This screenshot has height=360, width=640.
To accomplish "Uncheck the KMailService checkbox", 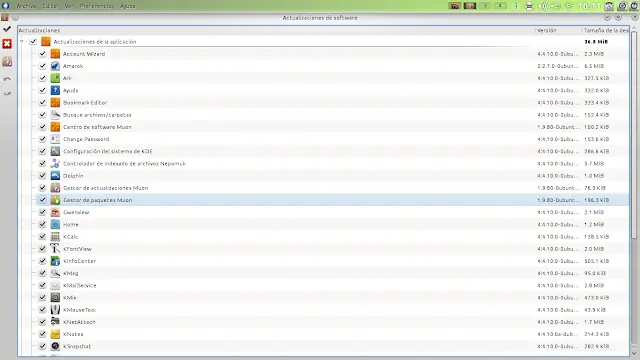I will 42,285.
